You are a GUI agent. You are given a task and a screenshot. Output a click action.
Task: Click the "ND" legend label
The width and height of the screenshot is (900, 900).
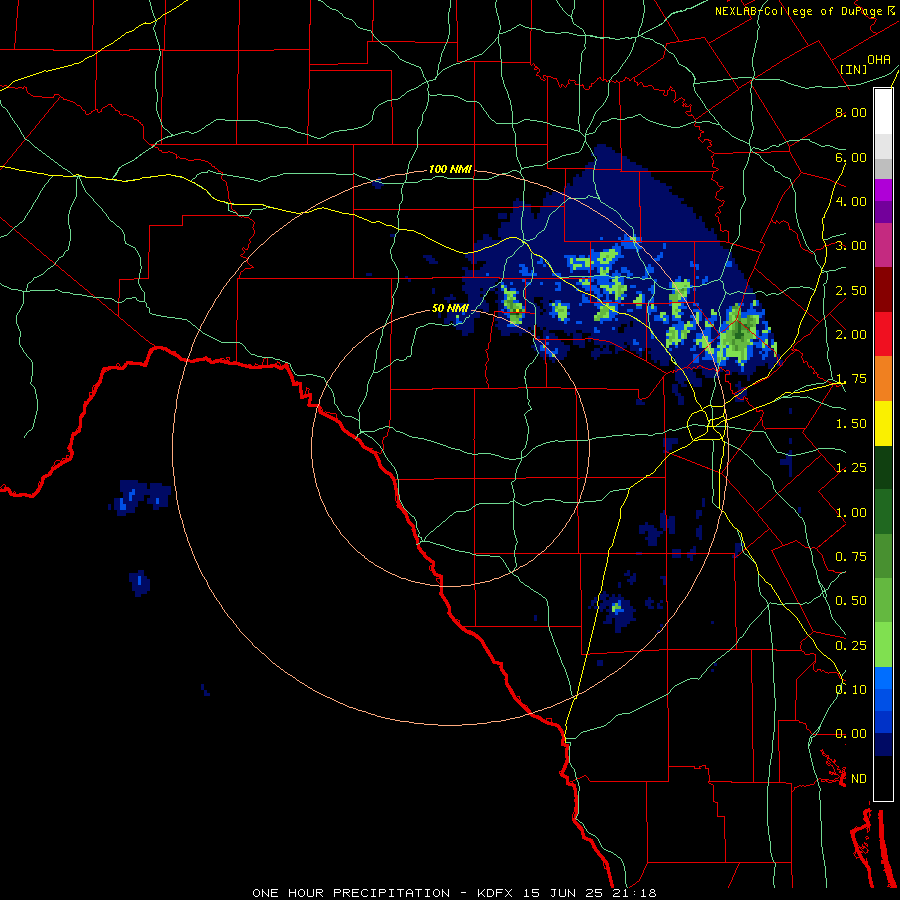(x=859, y=779)
